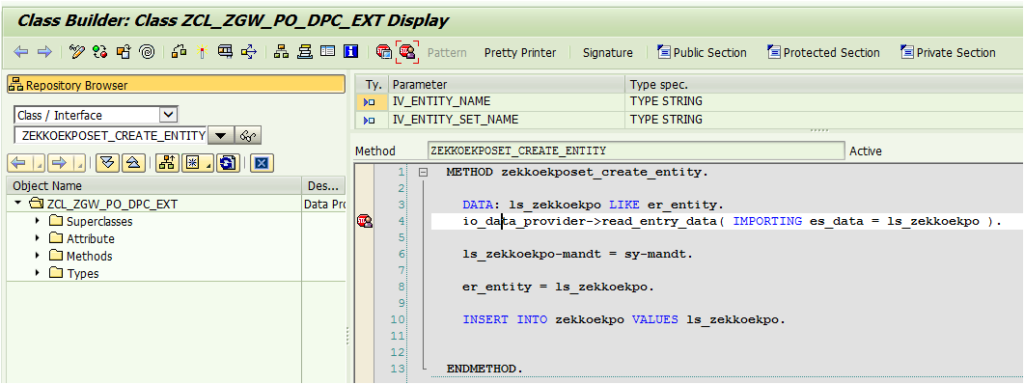This screenshot has width=1024, height=384.
Task: Click the ZEKKOEKPOSET_CREATE_ENTITY object name field
Action: point(110,135)
